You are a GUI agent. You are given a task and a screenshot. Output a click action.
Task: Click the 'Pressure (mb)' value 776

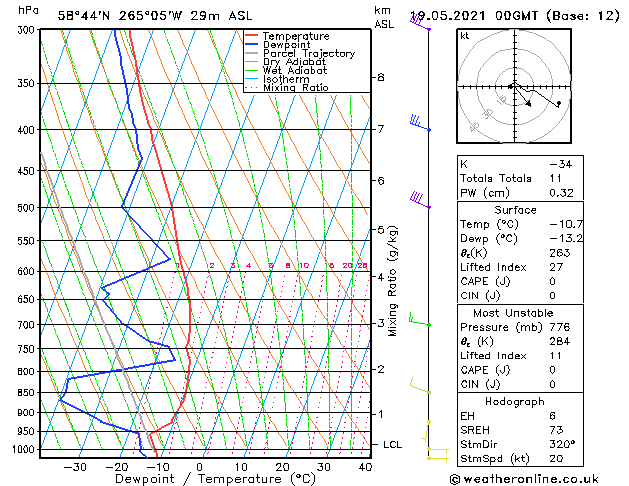click(560, 327)
